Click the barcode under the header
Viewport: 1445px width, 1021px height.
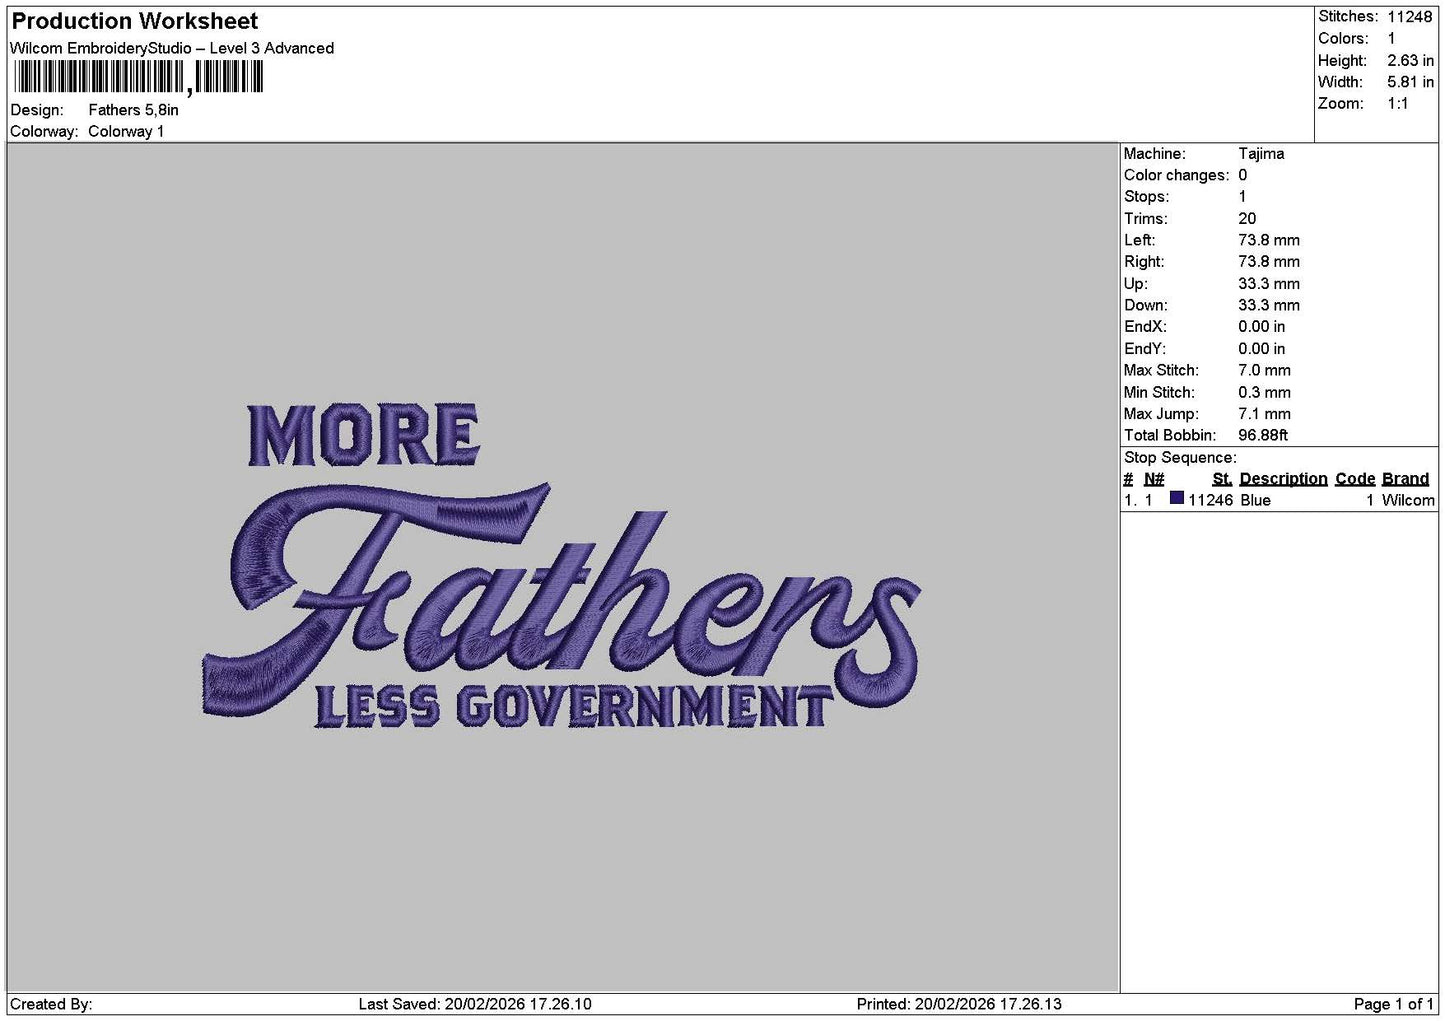139,77
